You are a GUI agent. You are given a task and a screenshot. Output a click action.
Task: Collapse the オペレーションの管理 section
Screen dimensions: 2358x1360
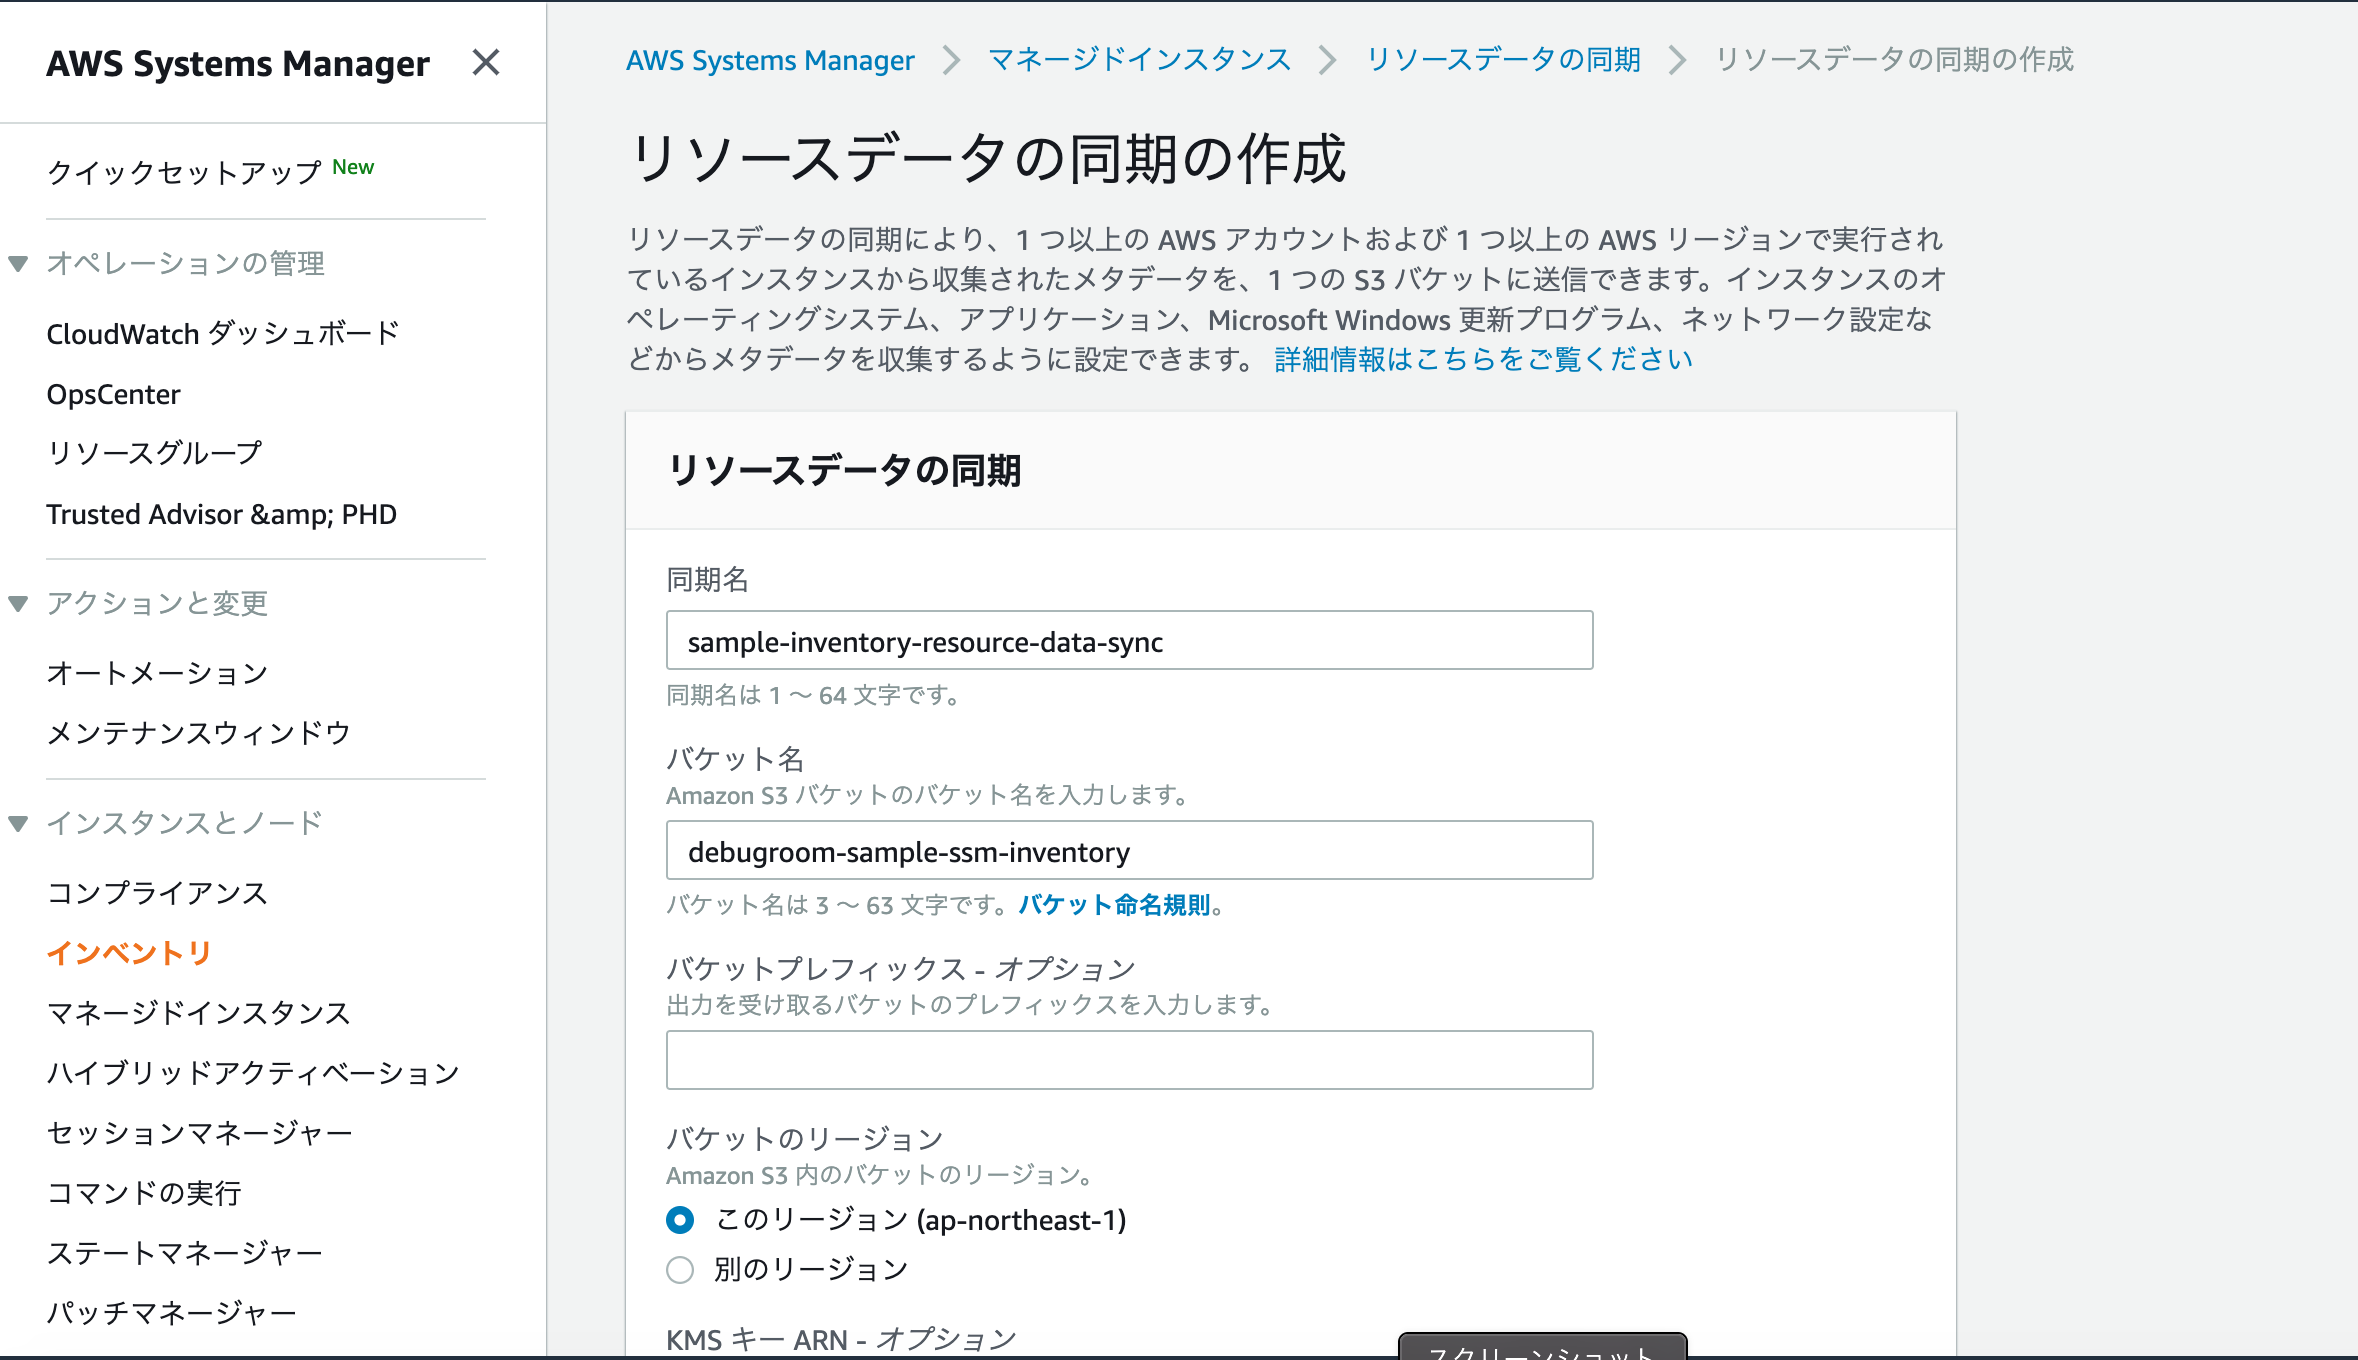[18, 264]
